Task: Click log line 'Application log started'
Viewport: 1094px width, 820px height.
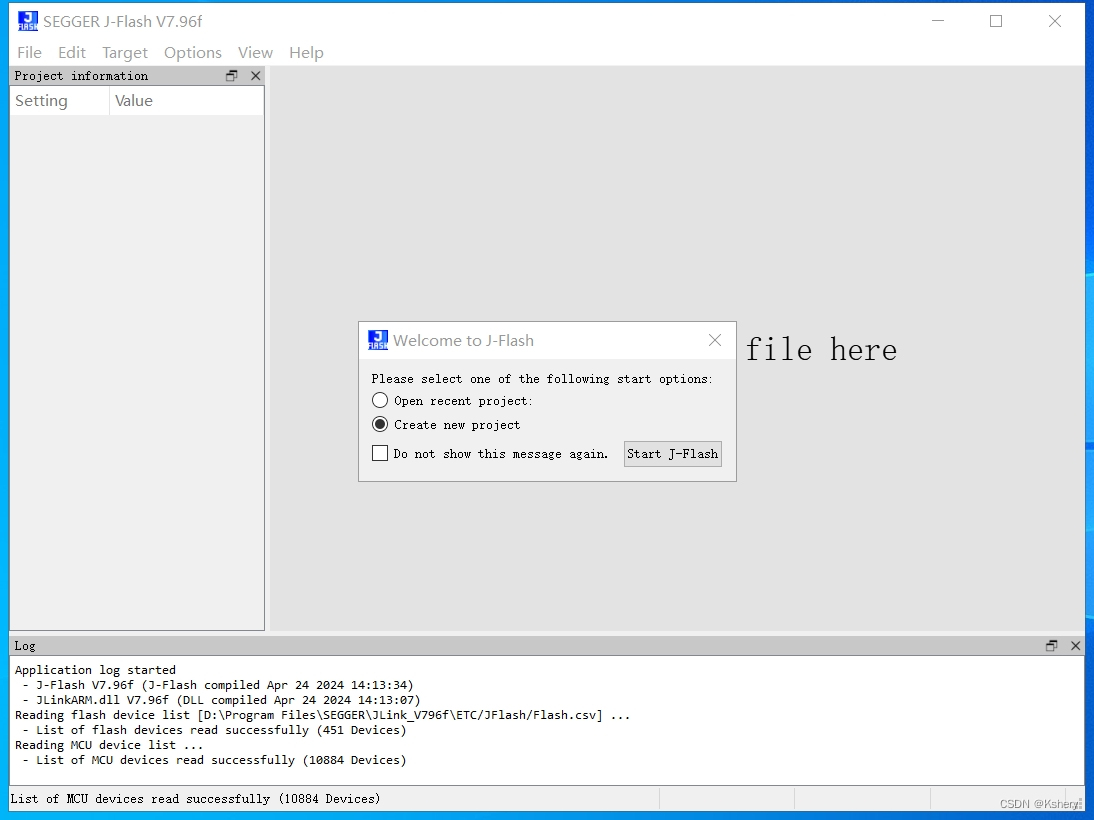Action: coord(96,670)
